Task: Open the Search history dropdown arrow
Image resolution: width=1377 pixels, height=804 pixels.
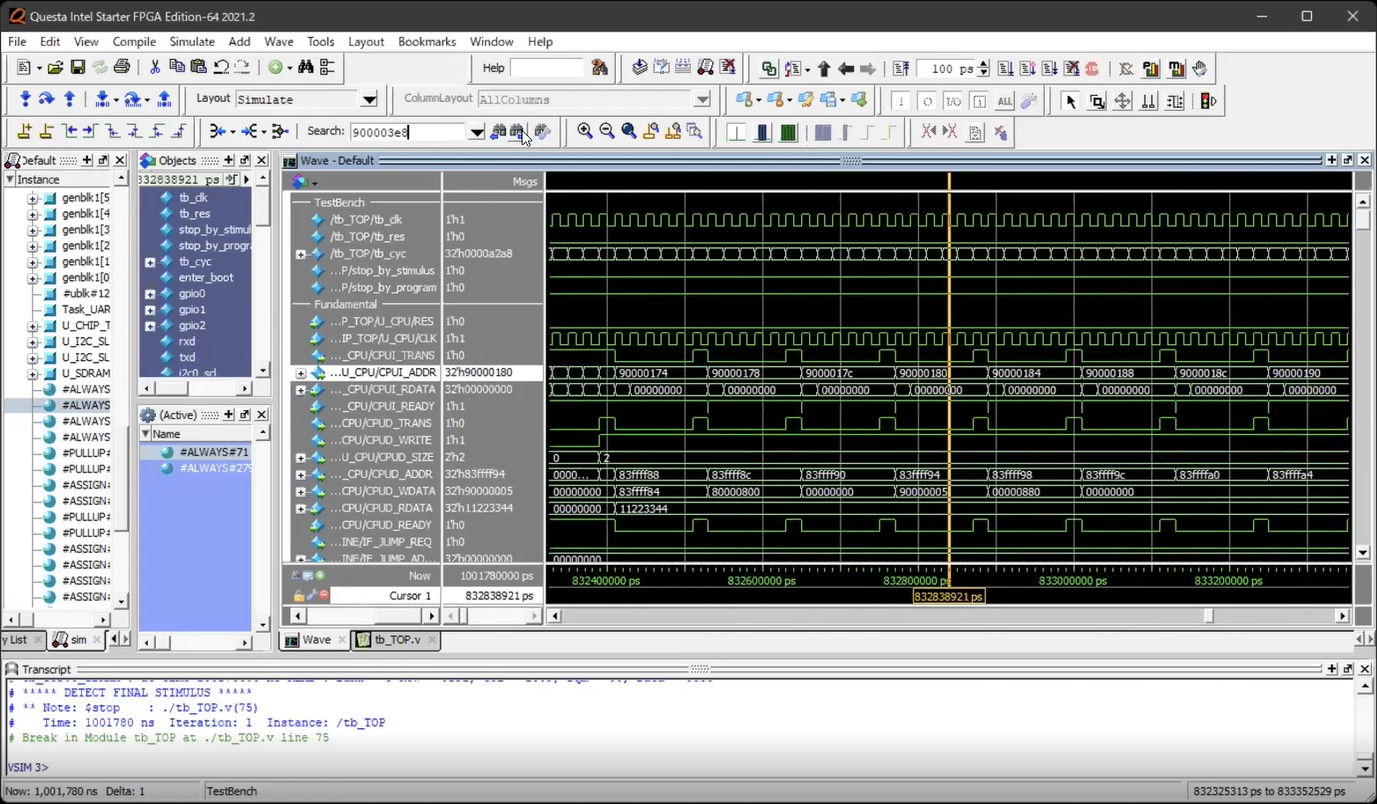Action: coord(477,132)
